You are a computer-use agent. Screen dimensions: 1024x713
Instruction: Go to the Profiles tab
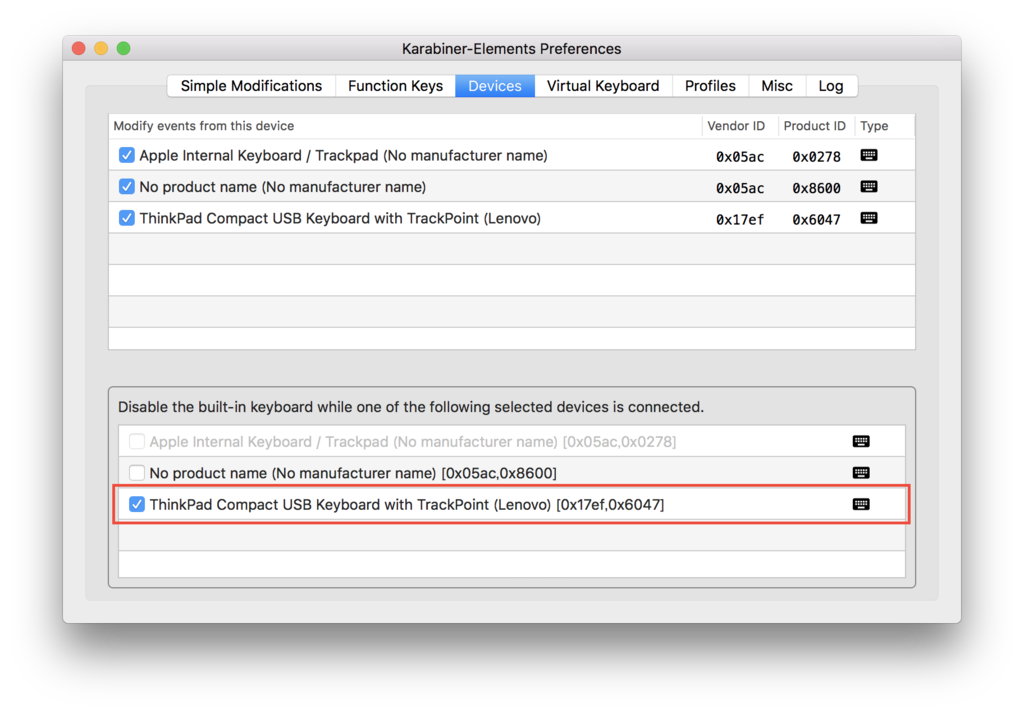pos(710,86)
